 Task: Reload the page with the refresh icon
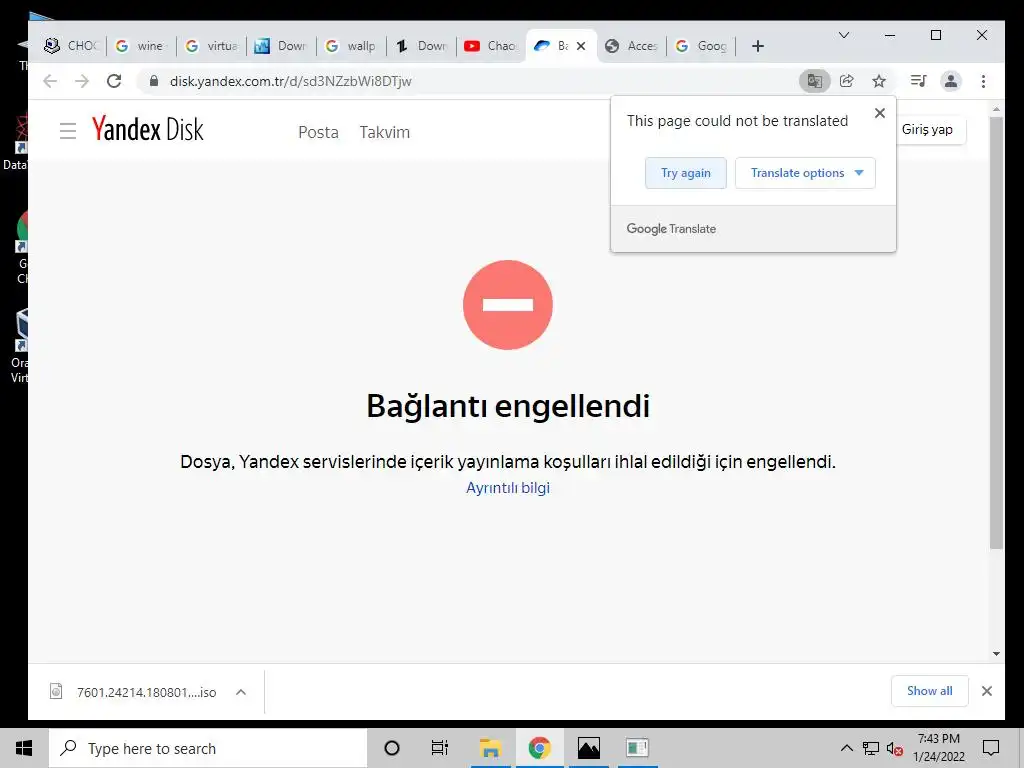(114, 81)
